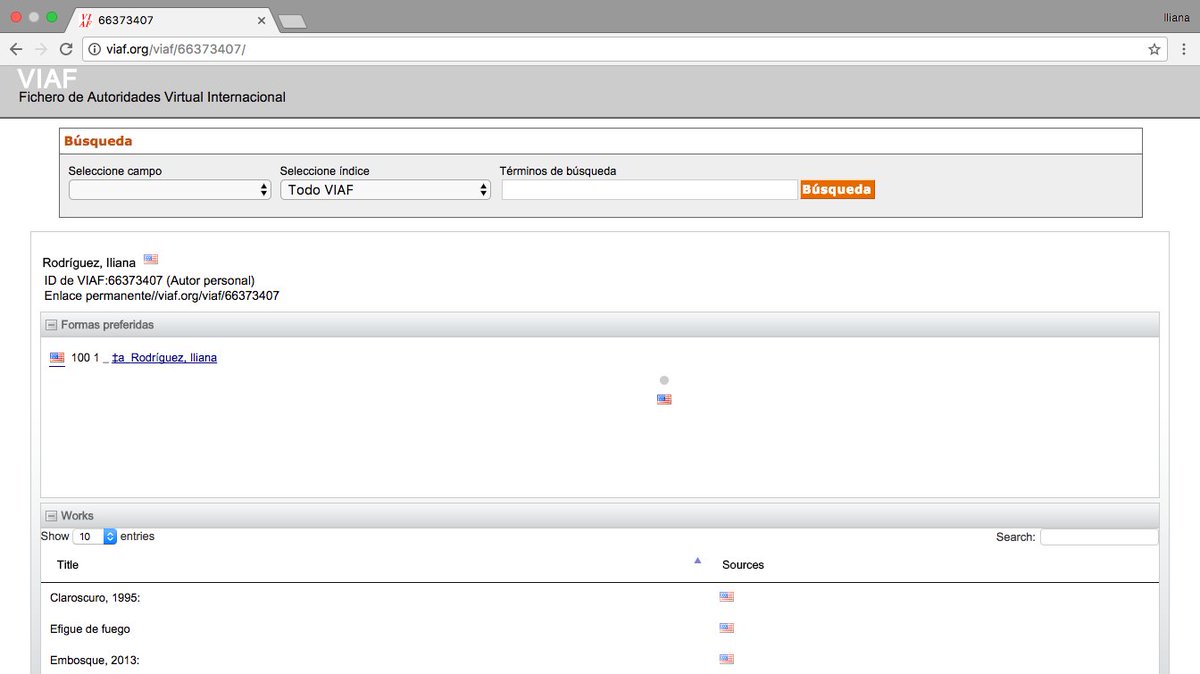Click the VIAF logo in the header

click(48, 79)
